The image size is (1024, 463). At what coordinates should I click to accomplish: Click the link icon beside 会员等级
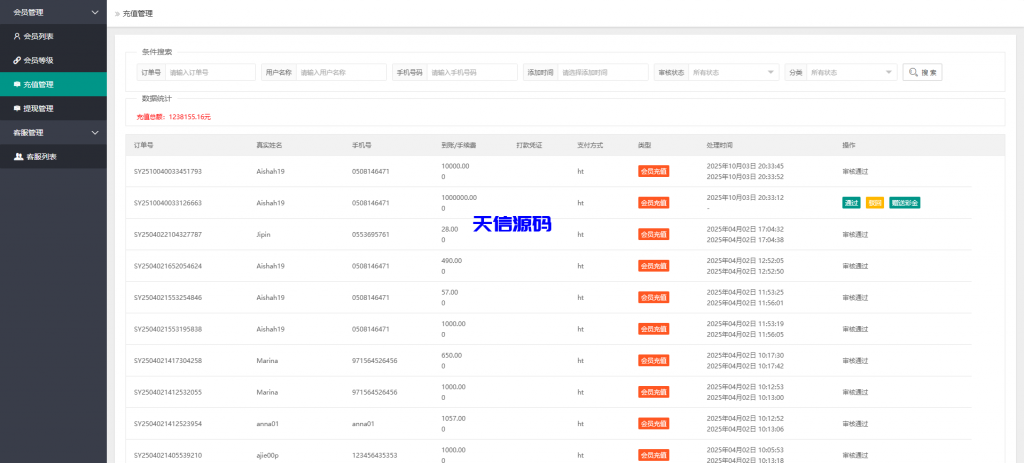tap(17, 60)
